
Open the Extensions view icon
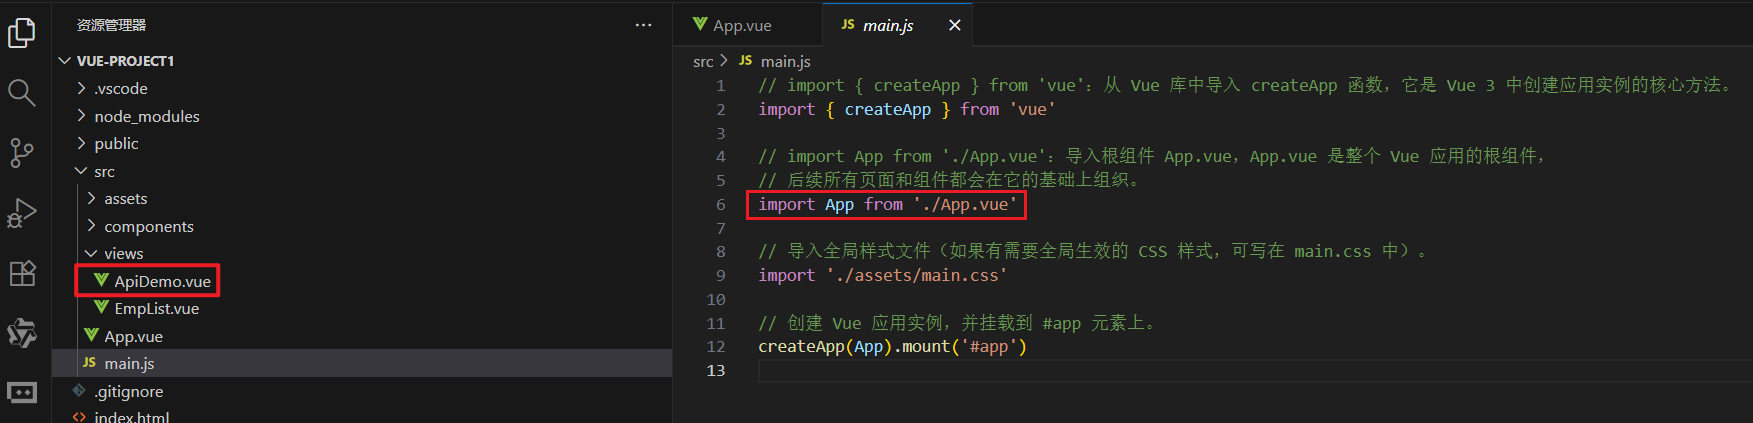[x=22, y=273]
